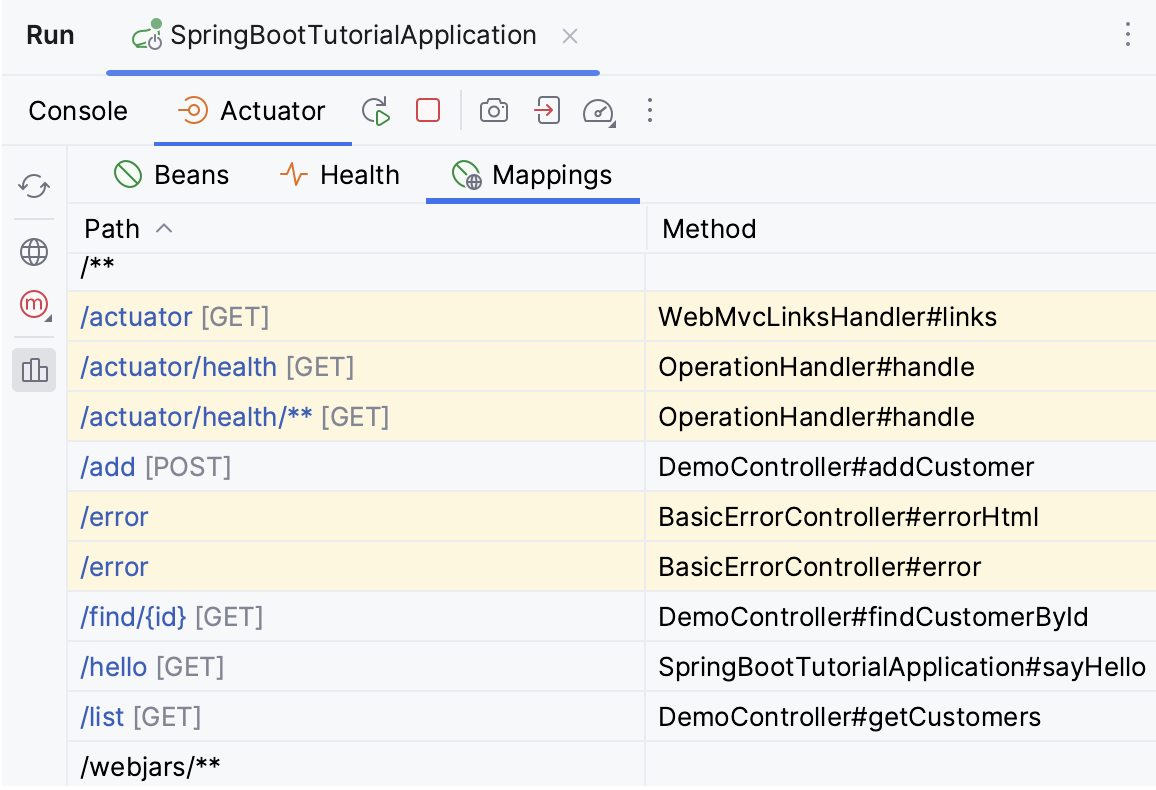Viewport: 1156px width, 790px height.
Task: Click the Spring Boot run configuration icon
Action: click(147, 35)
